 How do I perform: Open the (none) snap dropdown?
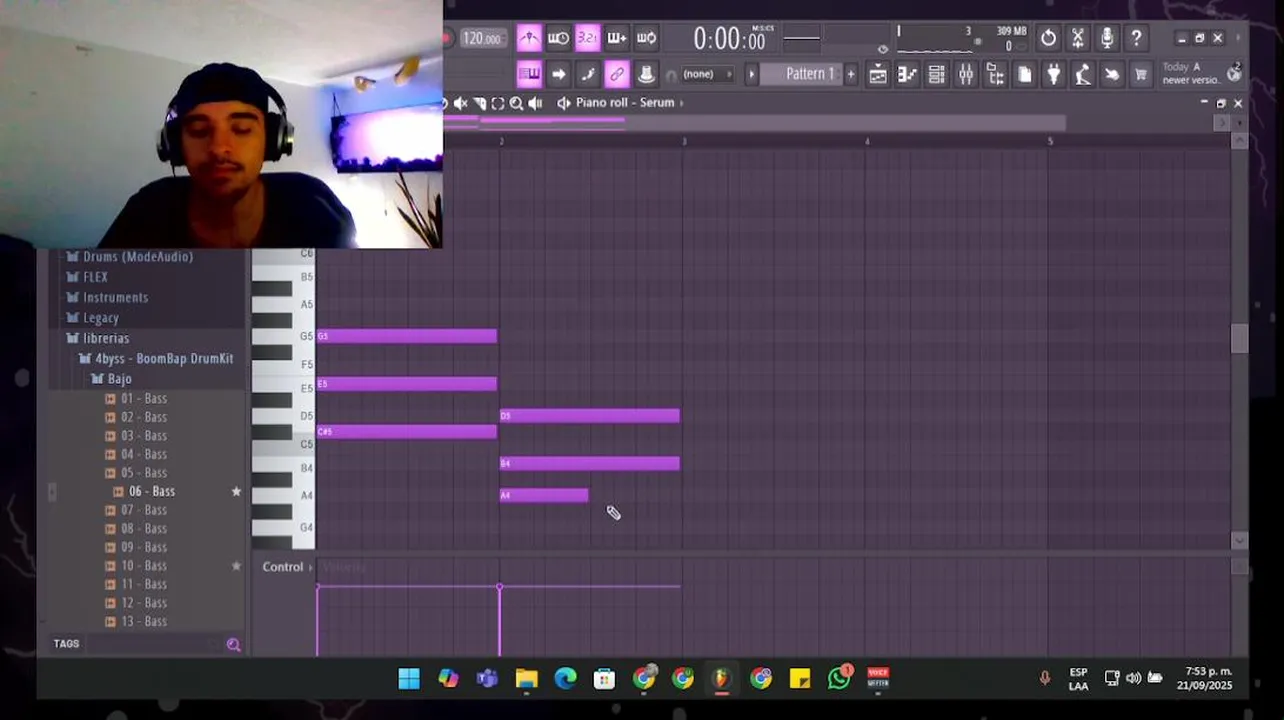click(x=706, y=74)
